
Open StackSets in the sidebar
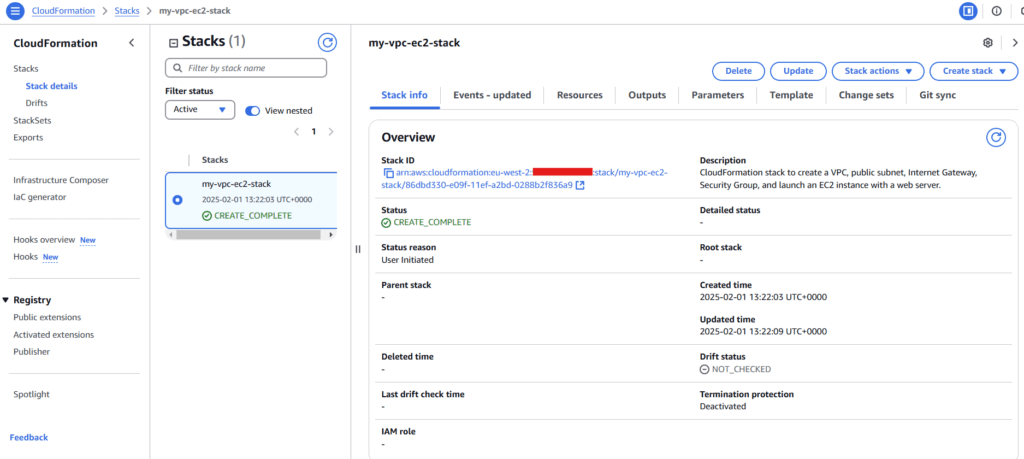coord(32,120)
